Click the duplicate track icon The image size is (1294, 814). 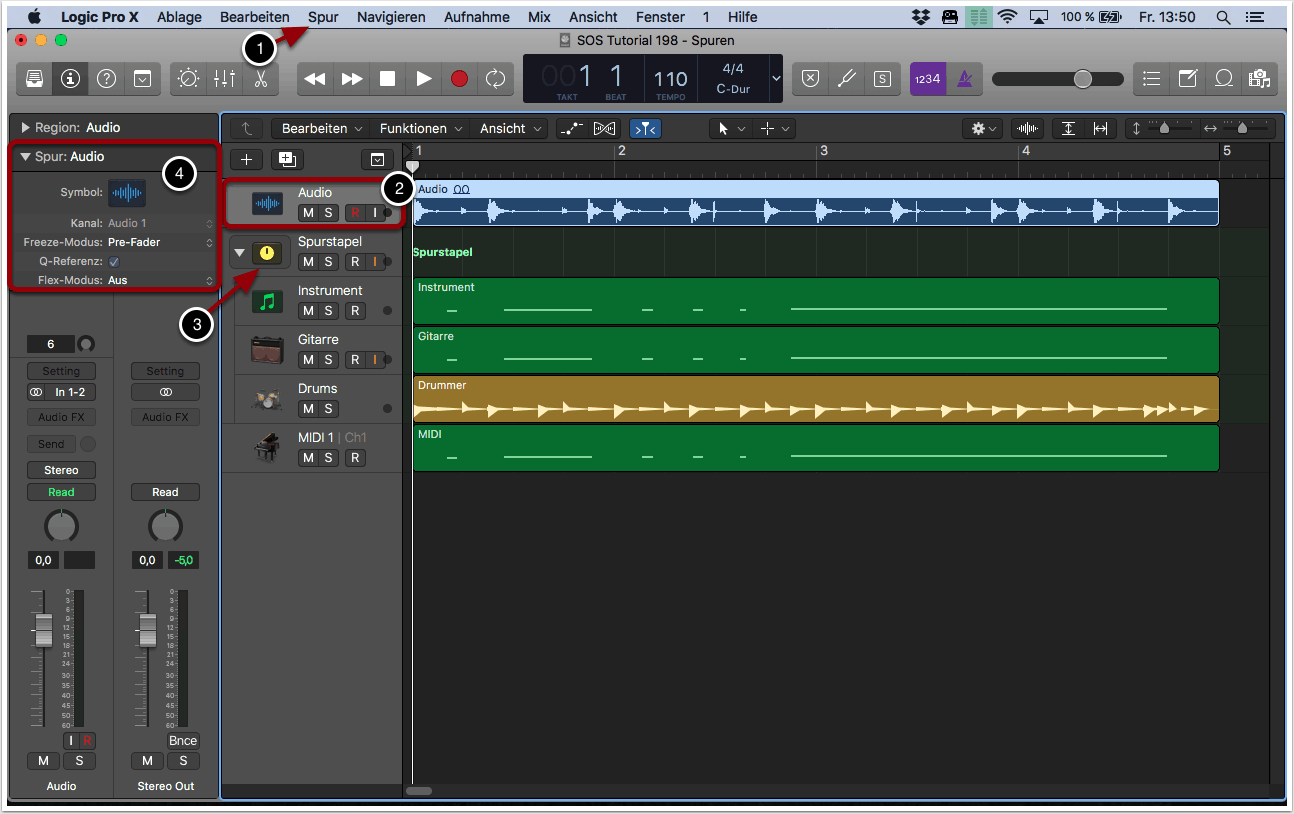pos(288,159)
